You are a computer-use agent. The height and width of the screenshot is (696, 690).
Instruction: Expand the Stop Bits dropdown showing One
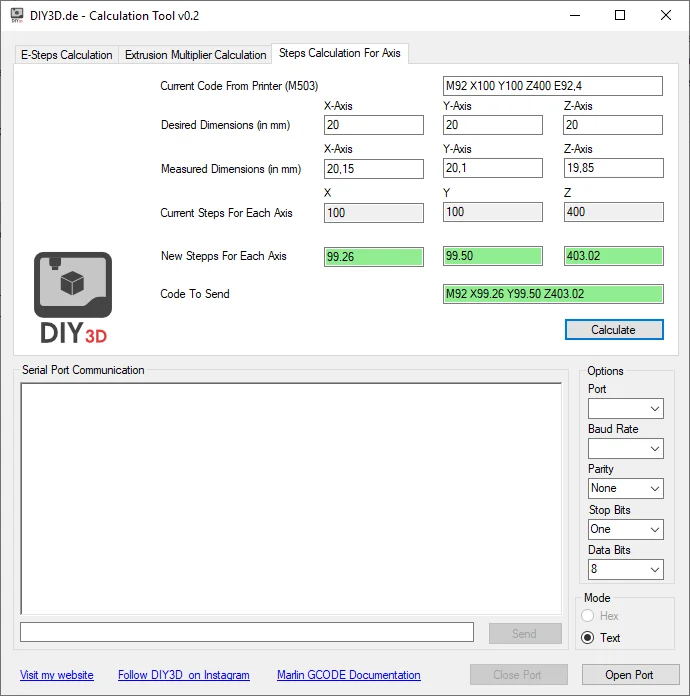pyautogui.click(x=626, y=529)
